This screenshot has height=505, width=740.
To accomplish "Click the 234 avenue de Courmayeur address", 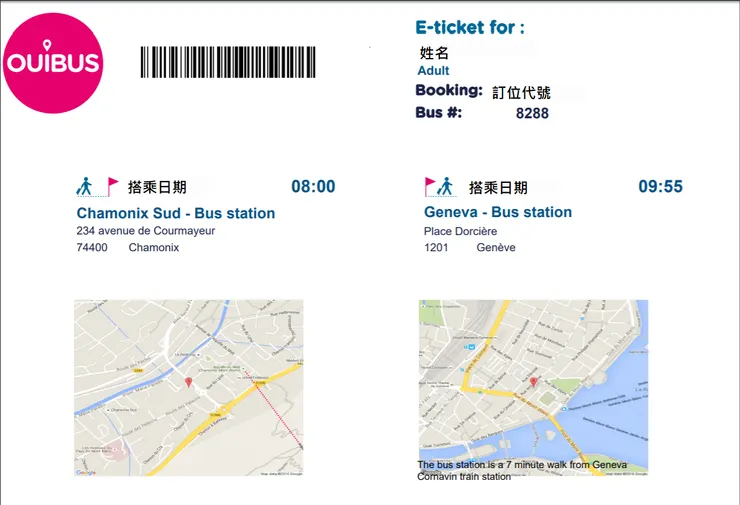I will click(145, 231).
